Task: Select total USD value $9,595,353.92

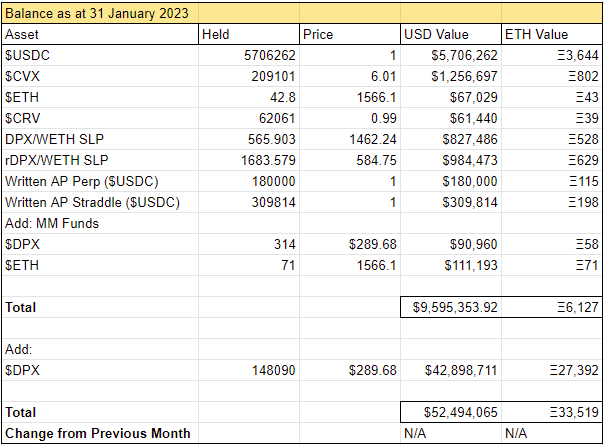Action: [x=455, y=307]
